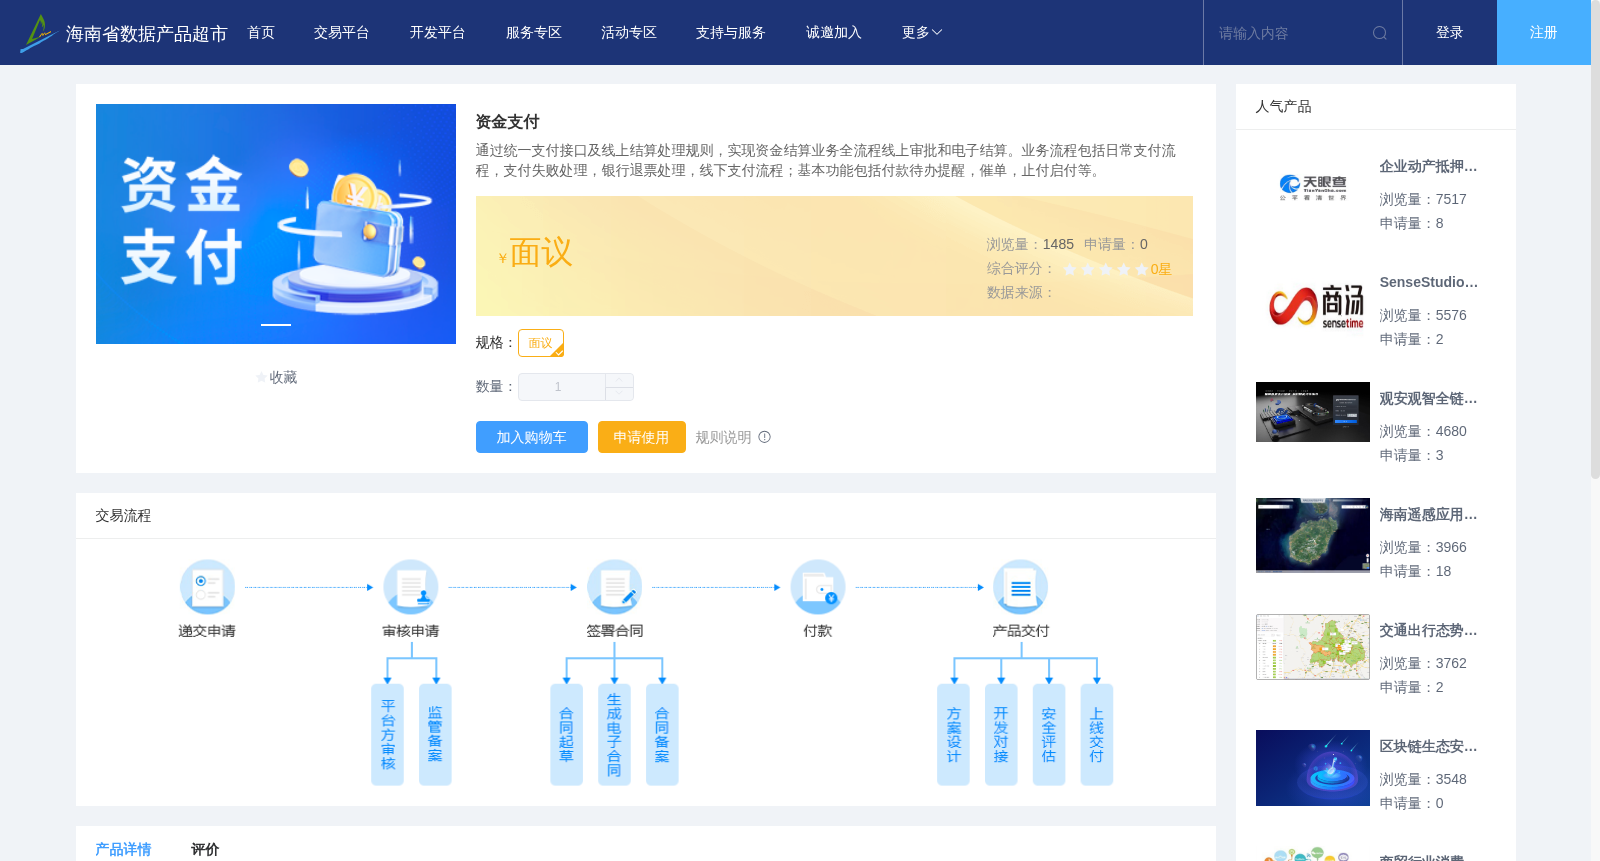
Task: Open the 区块链生态安 product thumbnail
Action: click(1313, 768)
